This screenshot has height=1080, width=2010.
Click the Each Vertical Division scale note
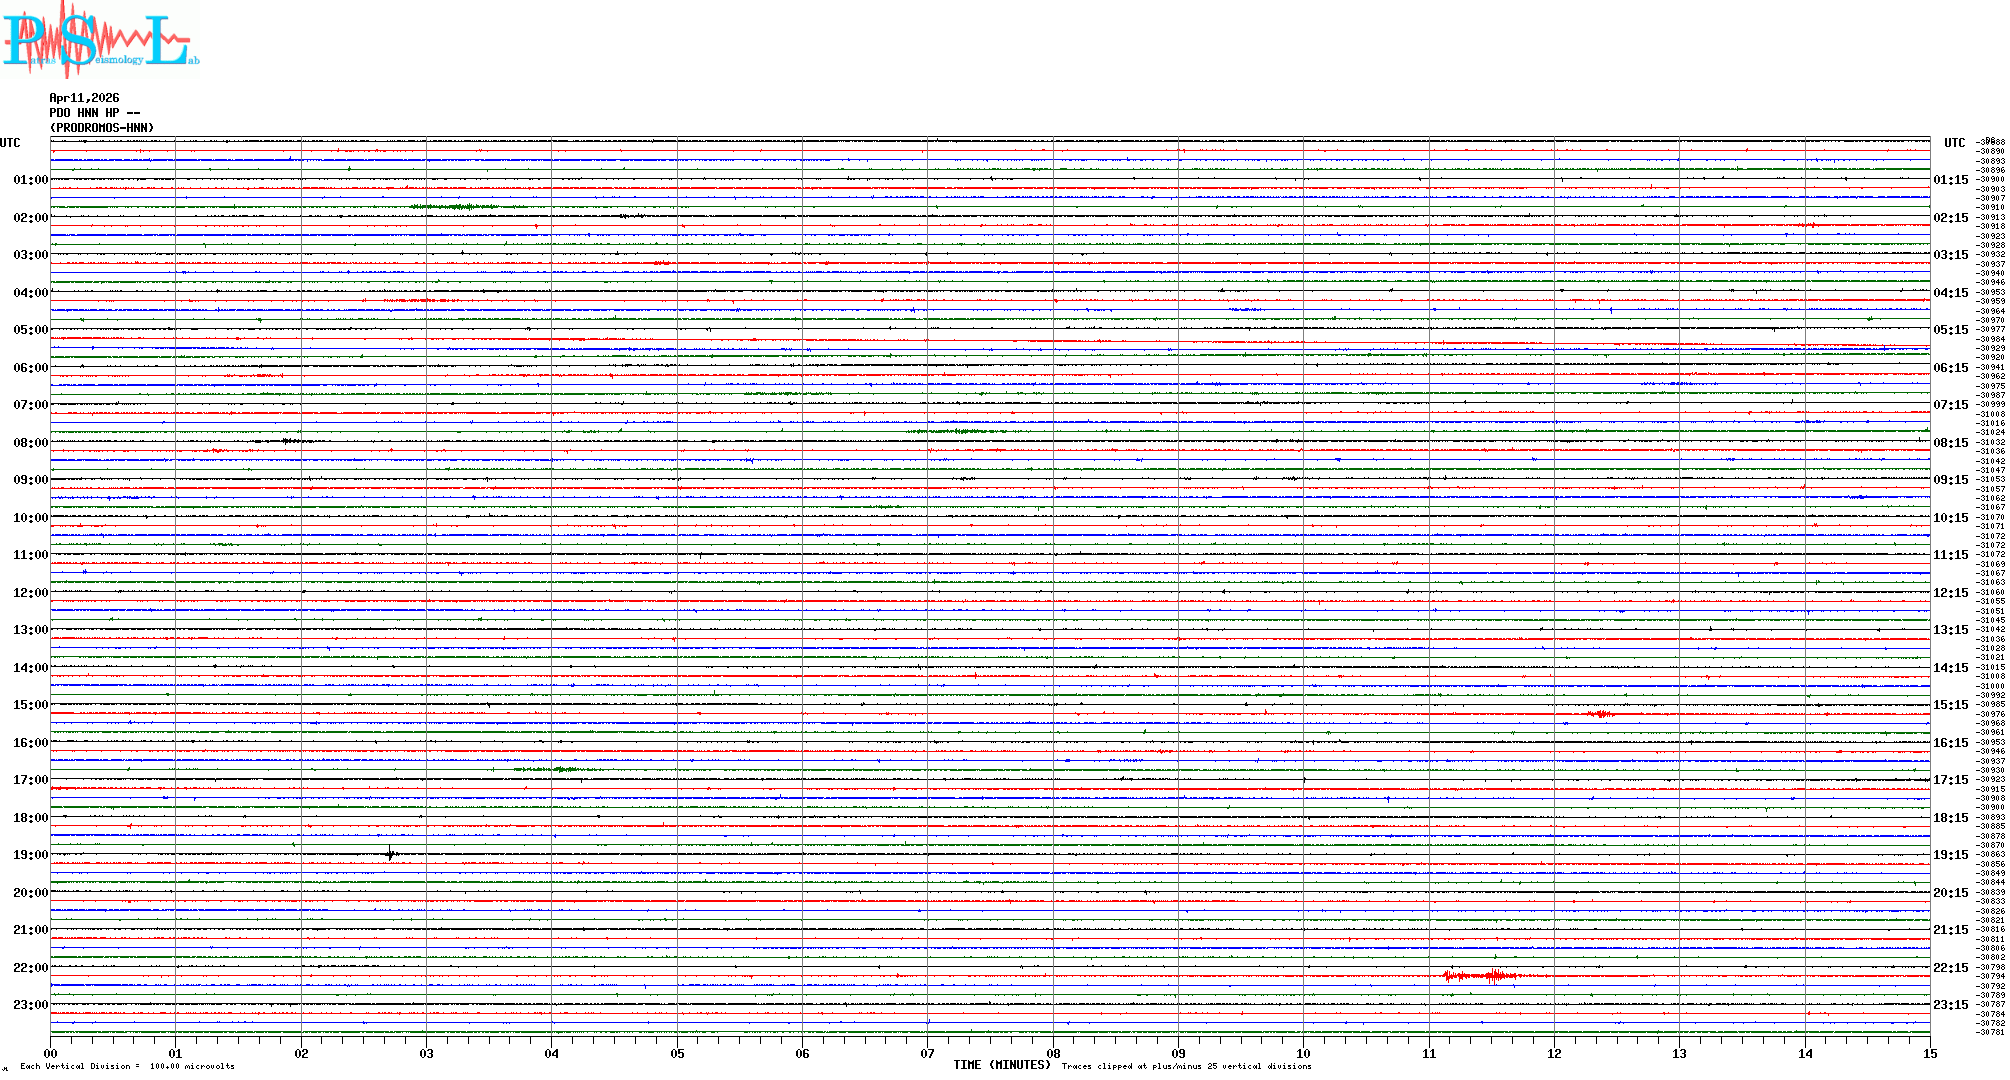(127, 1066)
